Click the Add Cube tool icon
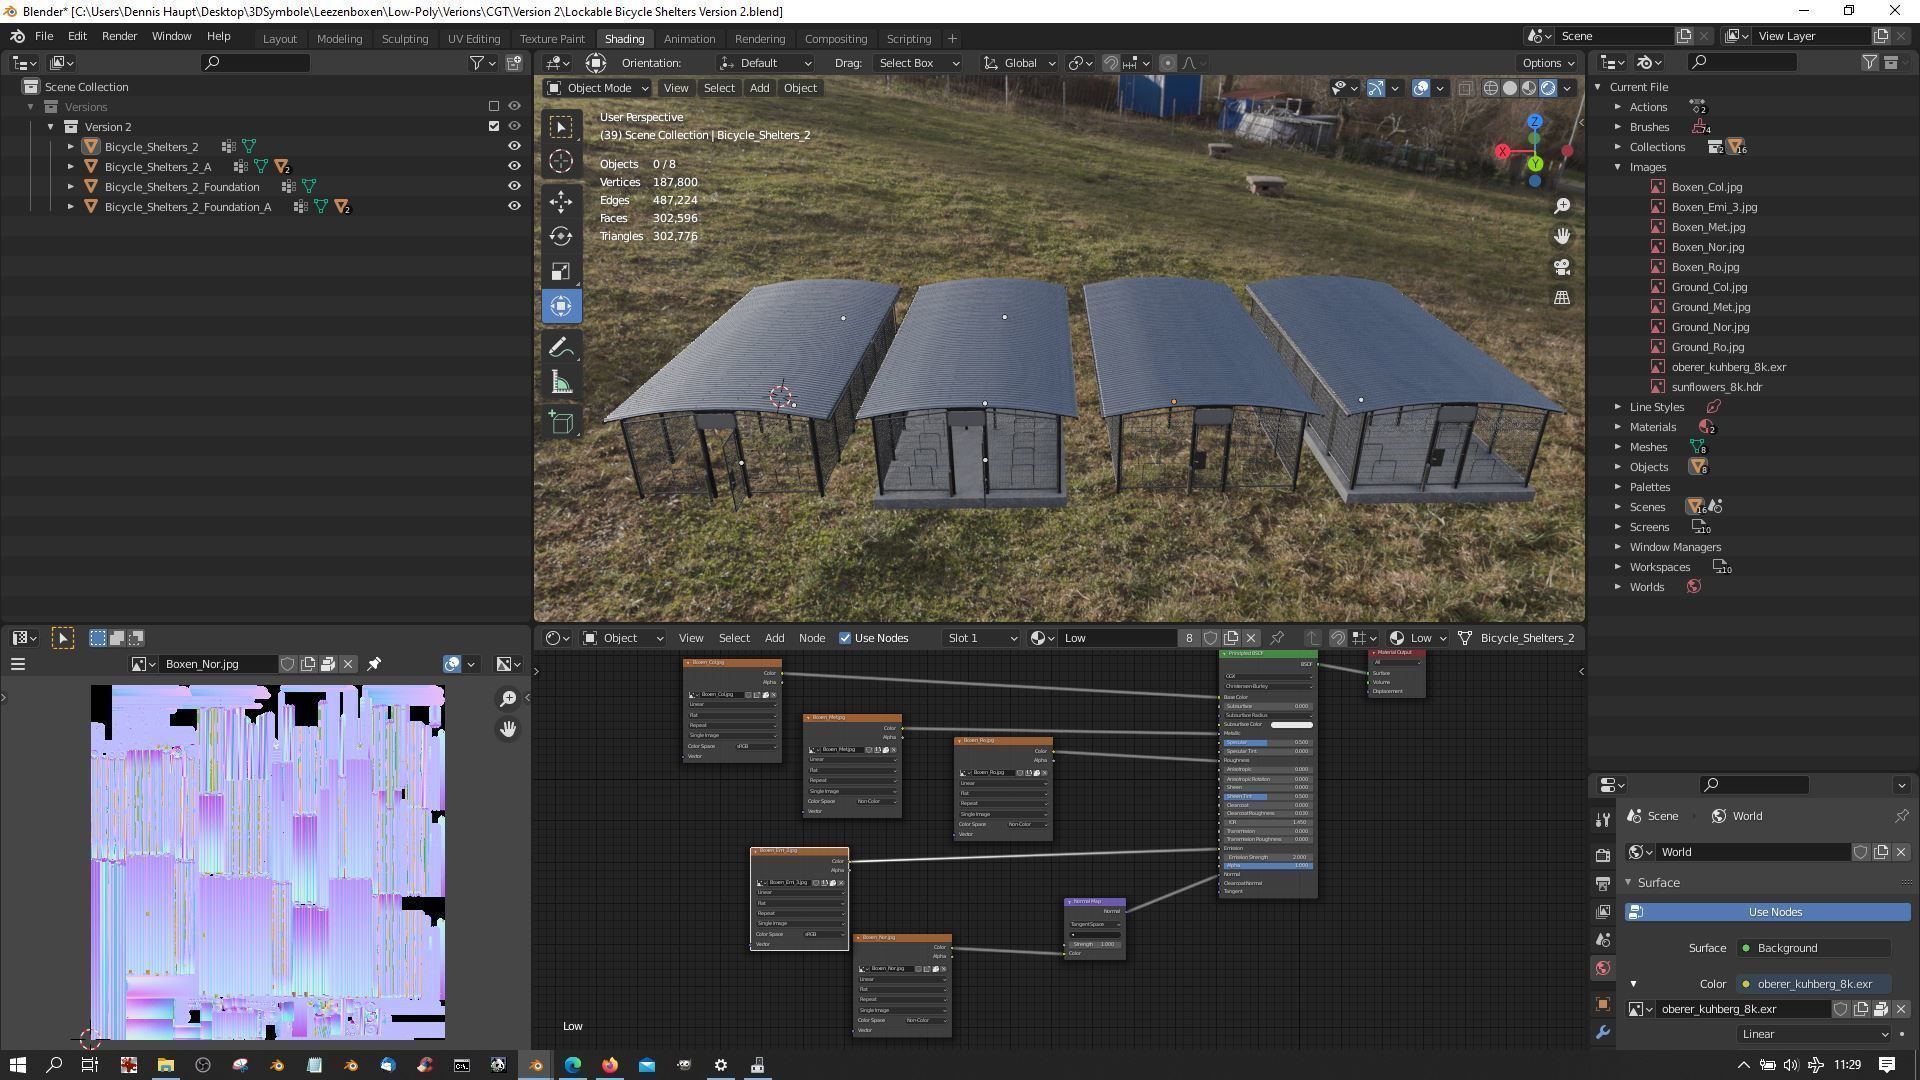The width and height of the screenshot is (1920, 1080). click(x=561, y=423)
